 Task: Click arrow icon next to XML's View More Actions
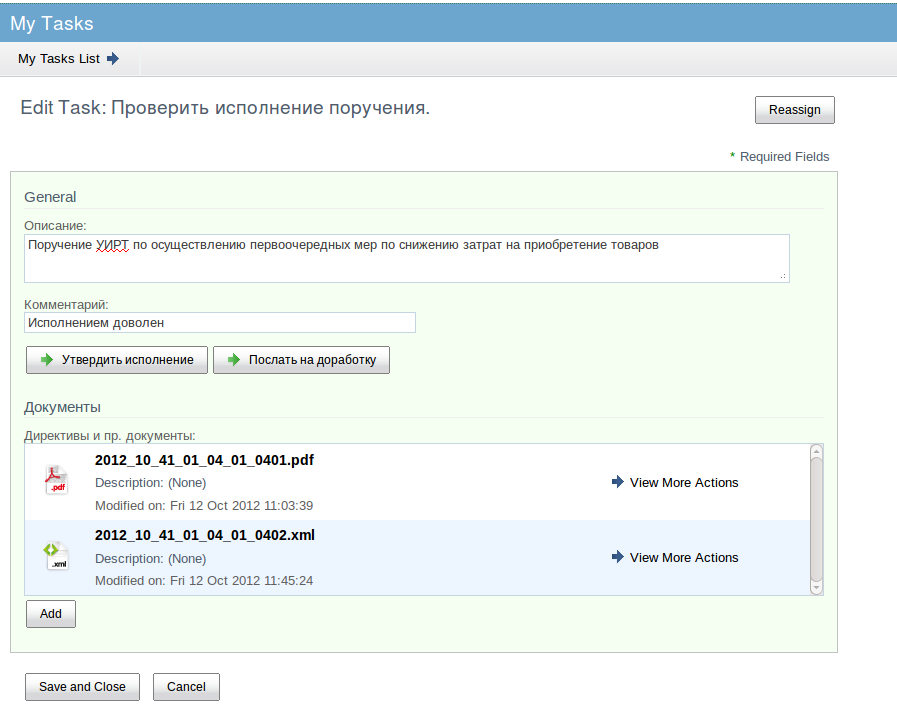coord(617,557)
